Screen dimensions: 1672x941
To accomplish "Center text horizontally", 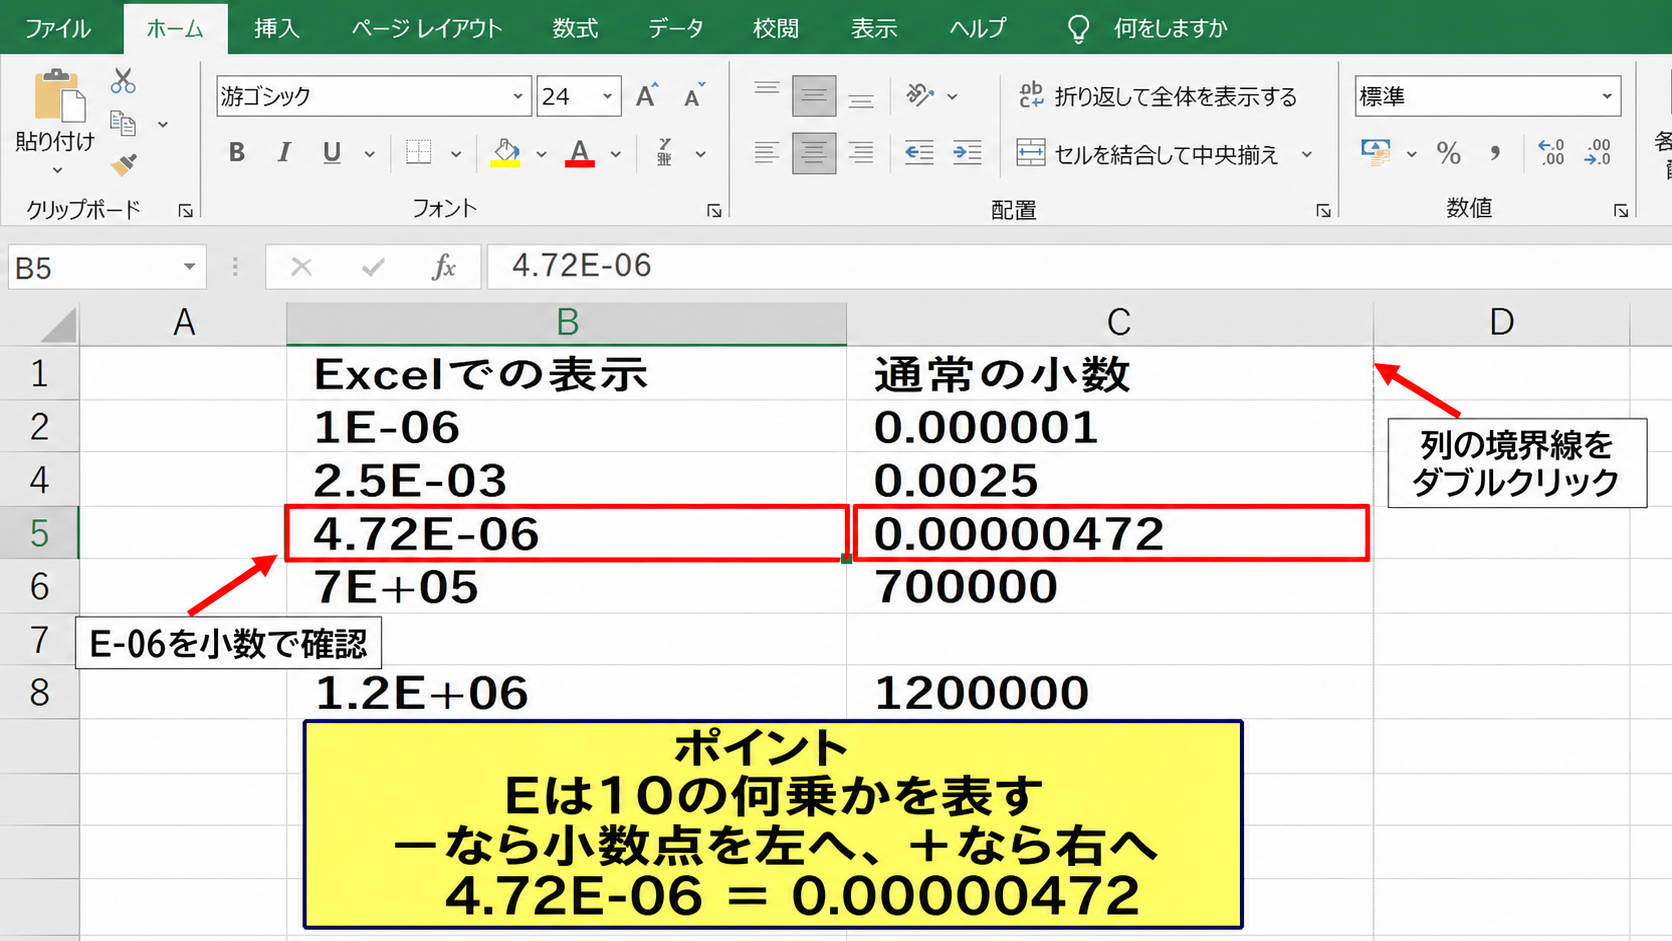I will 814,153.
